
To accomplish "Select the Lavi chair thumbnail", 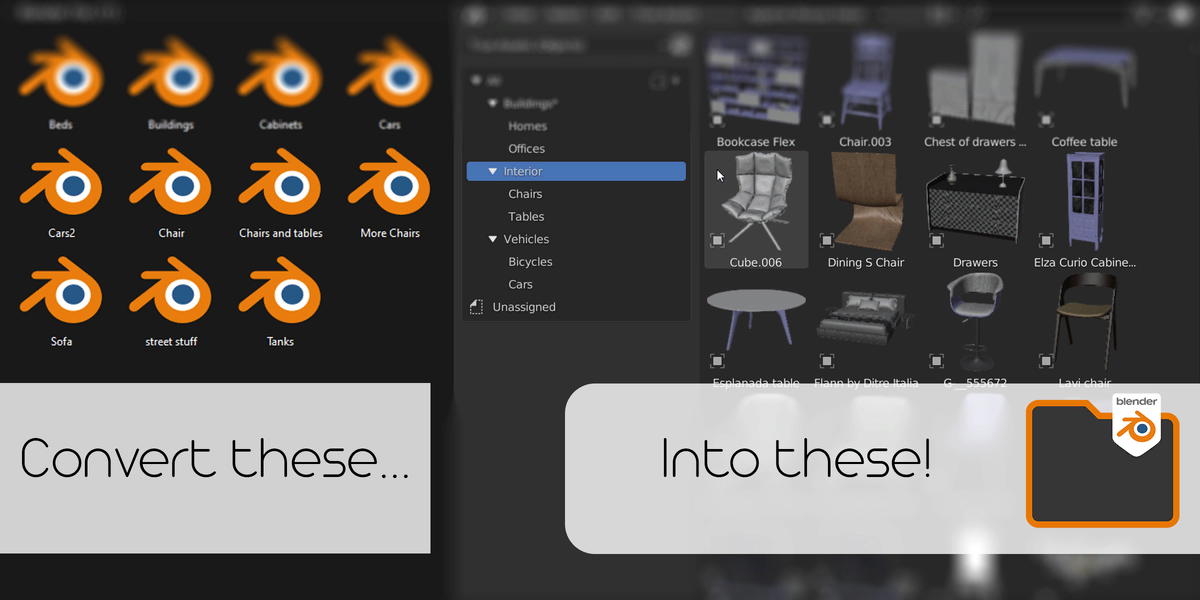I will pyautogui.click(x=1084, y=322).
